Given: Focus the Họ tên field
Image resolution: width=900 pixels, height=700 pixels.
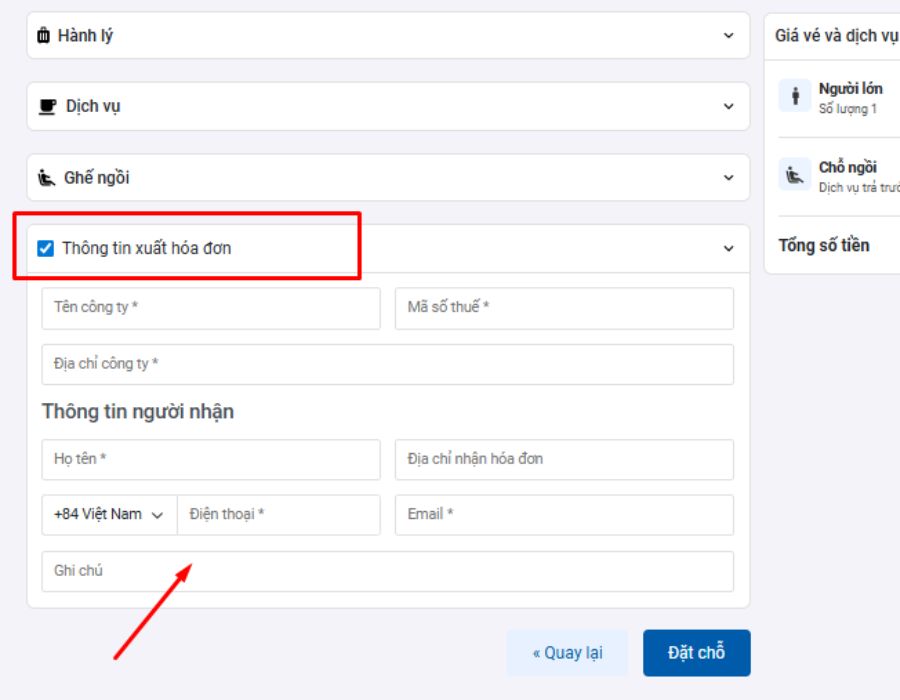Looking at the screenshot, I should point(211,460).
